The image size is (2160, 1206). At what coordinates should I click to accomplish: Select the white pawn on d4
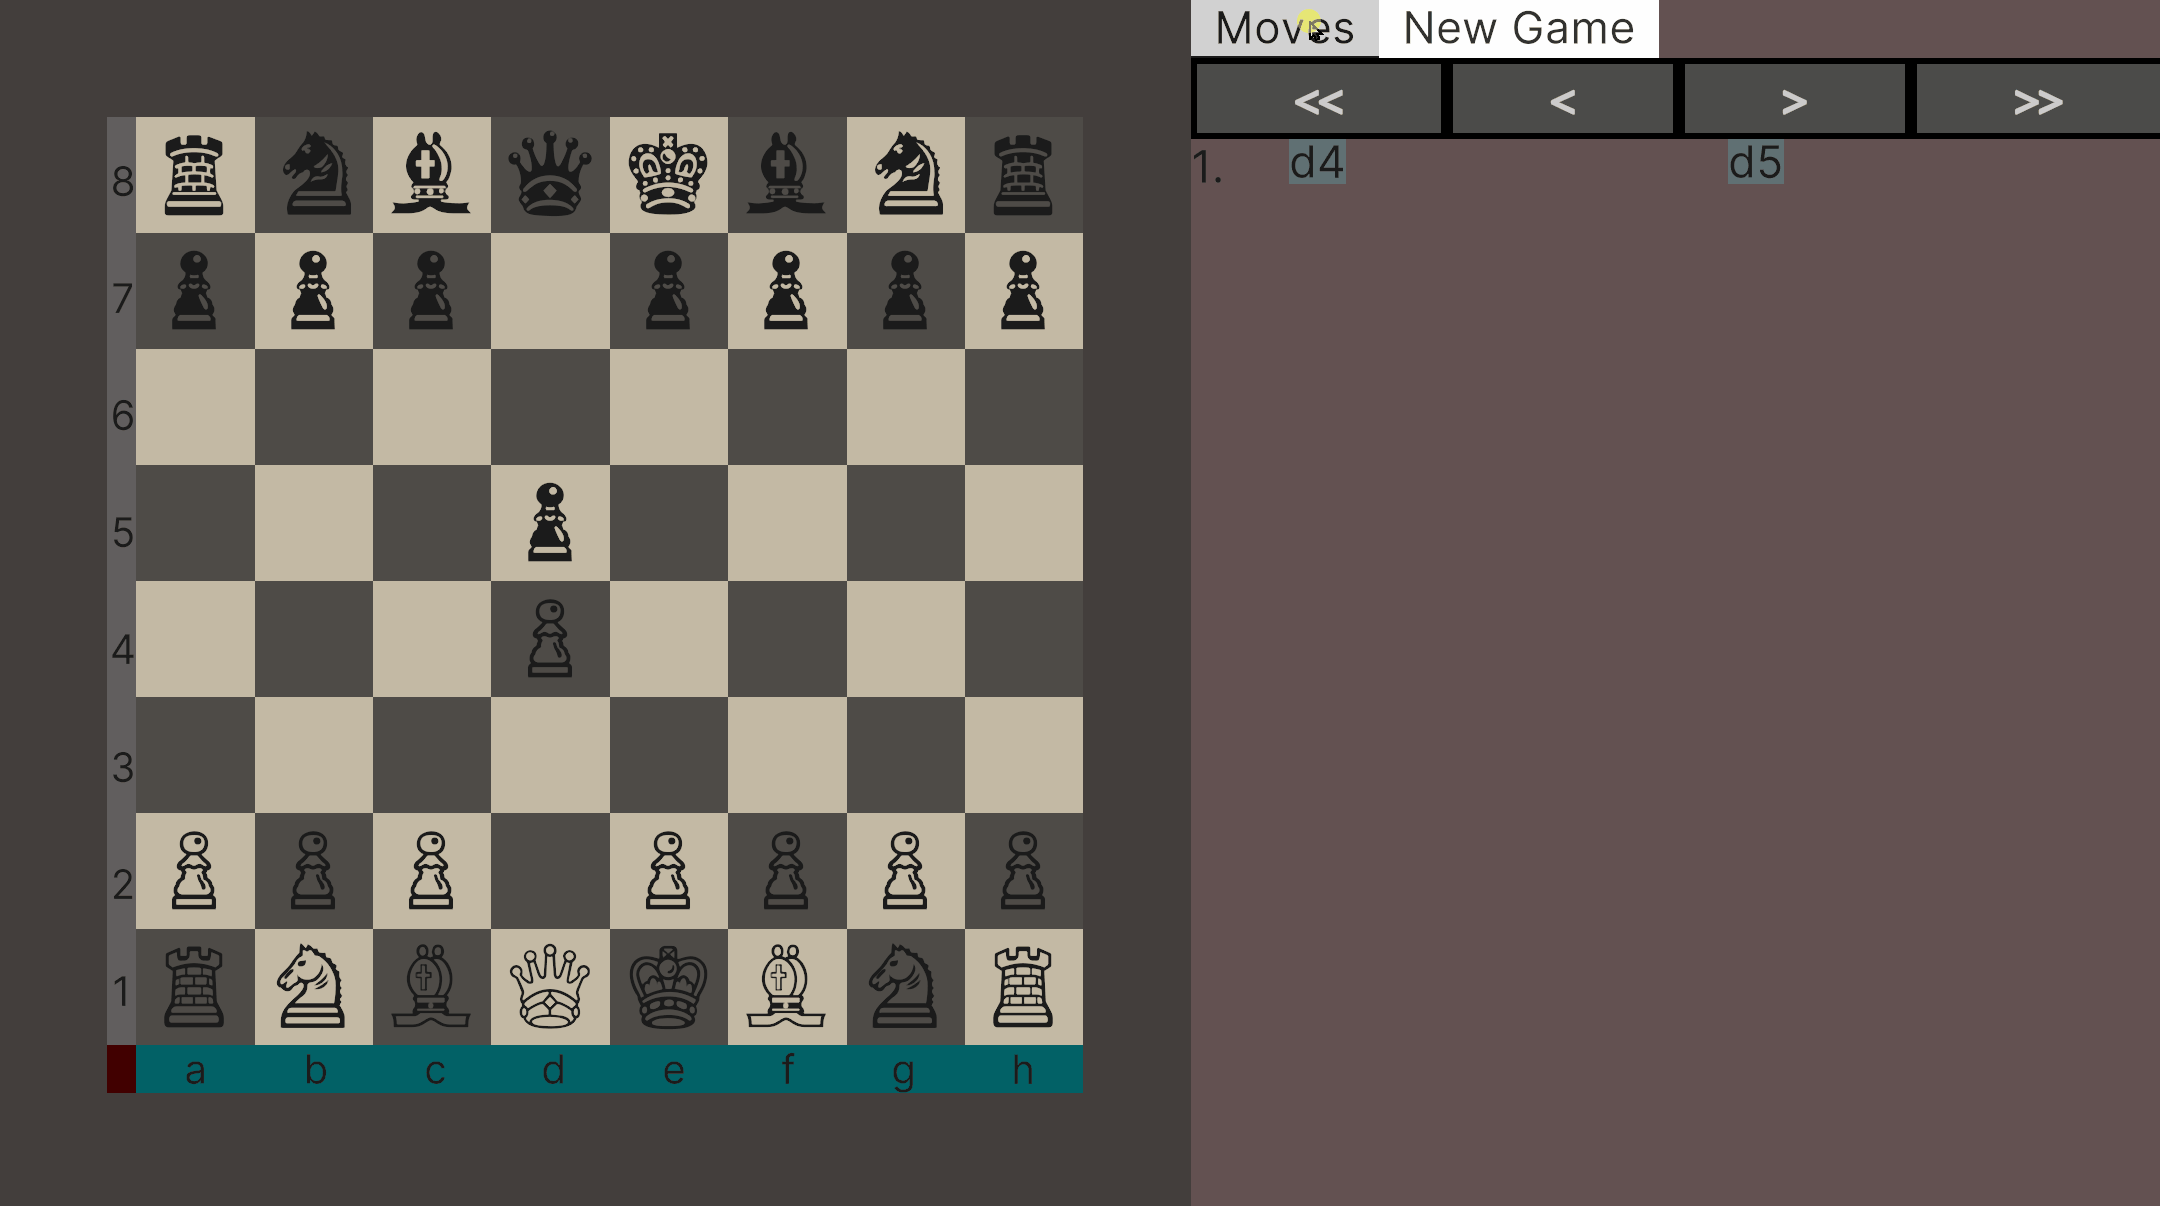pos(550,639)
